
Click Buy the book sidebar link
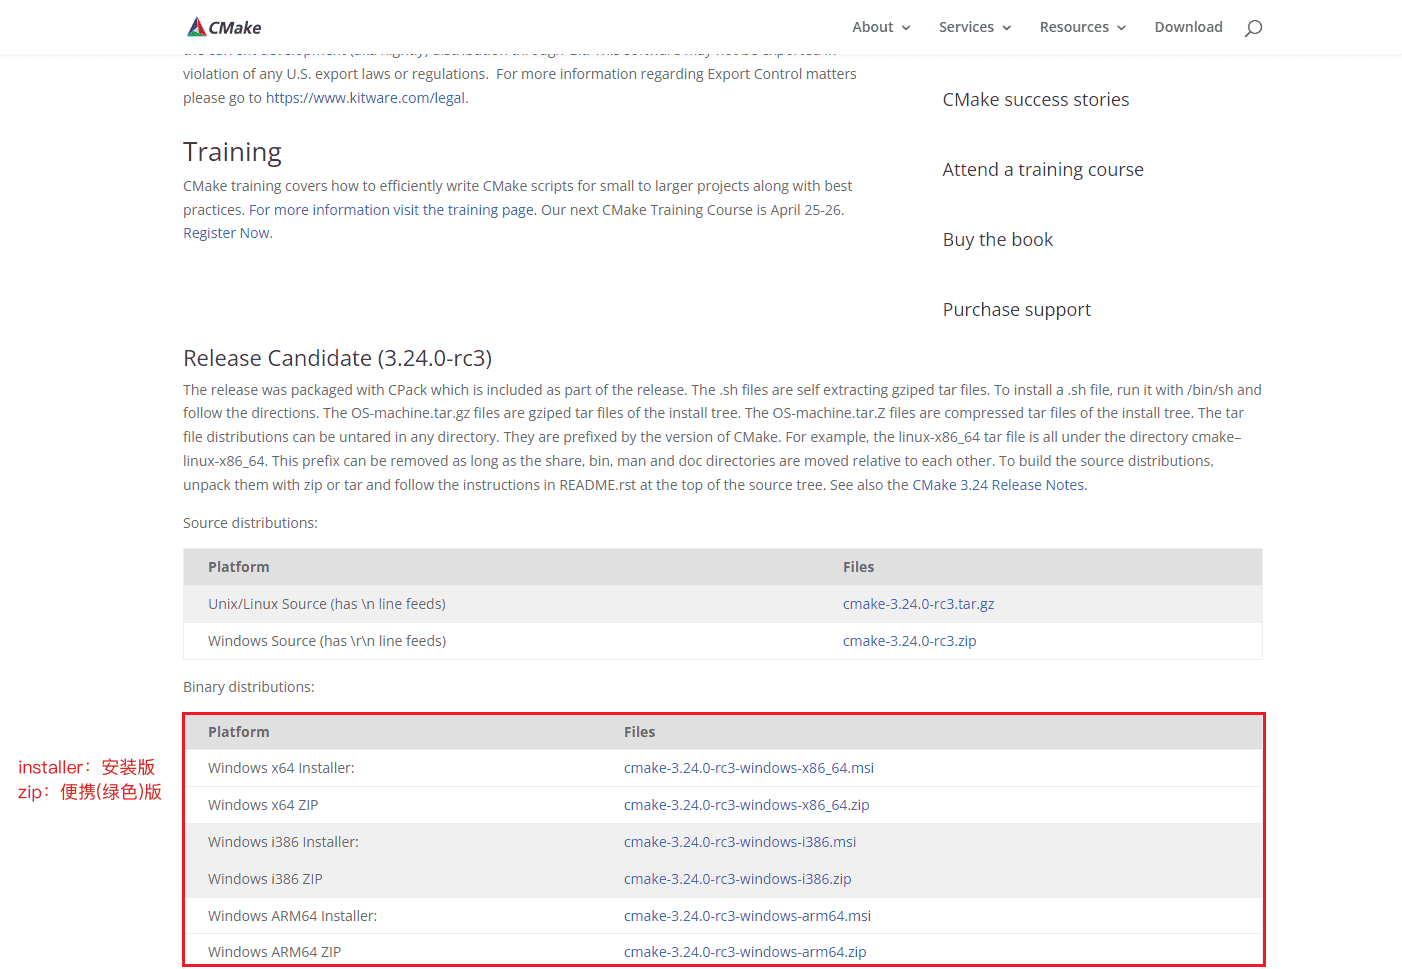pos(997,240)
